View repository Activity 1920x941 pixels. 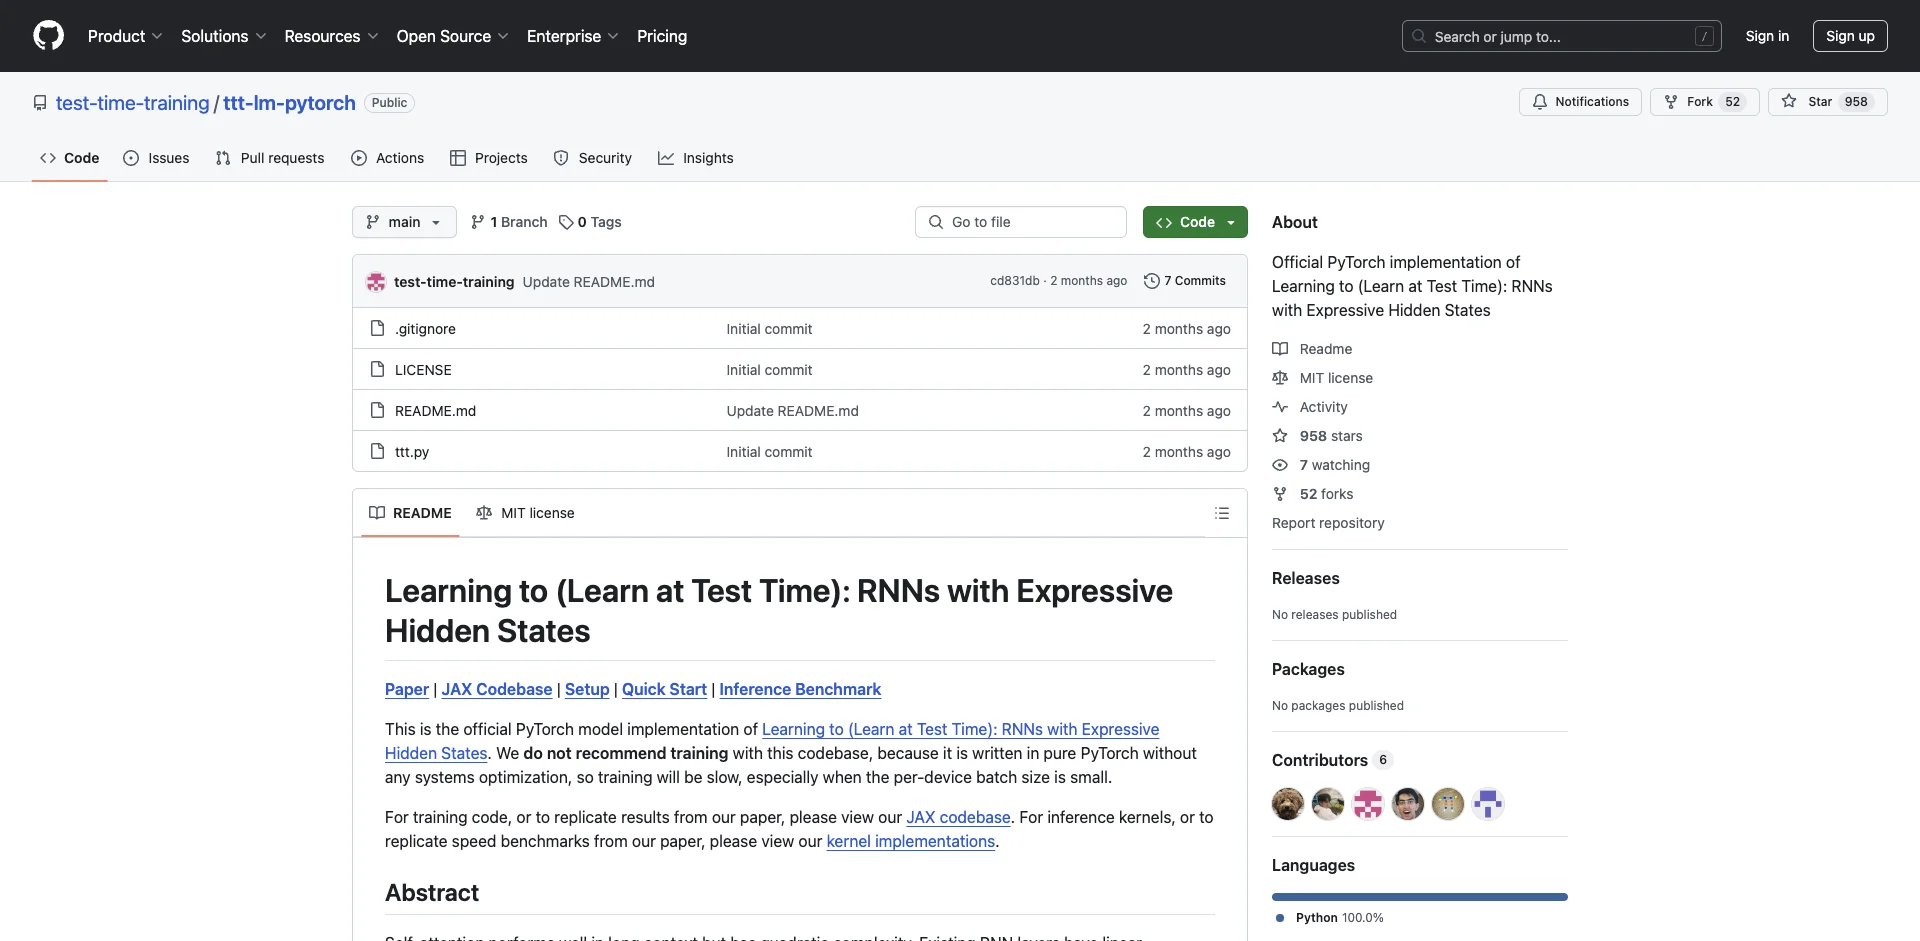[x=1310, y=407]
